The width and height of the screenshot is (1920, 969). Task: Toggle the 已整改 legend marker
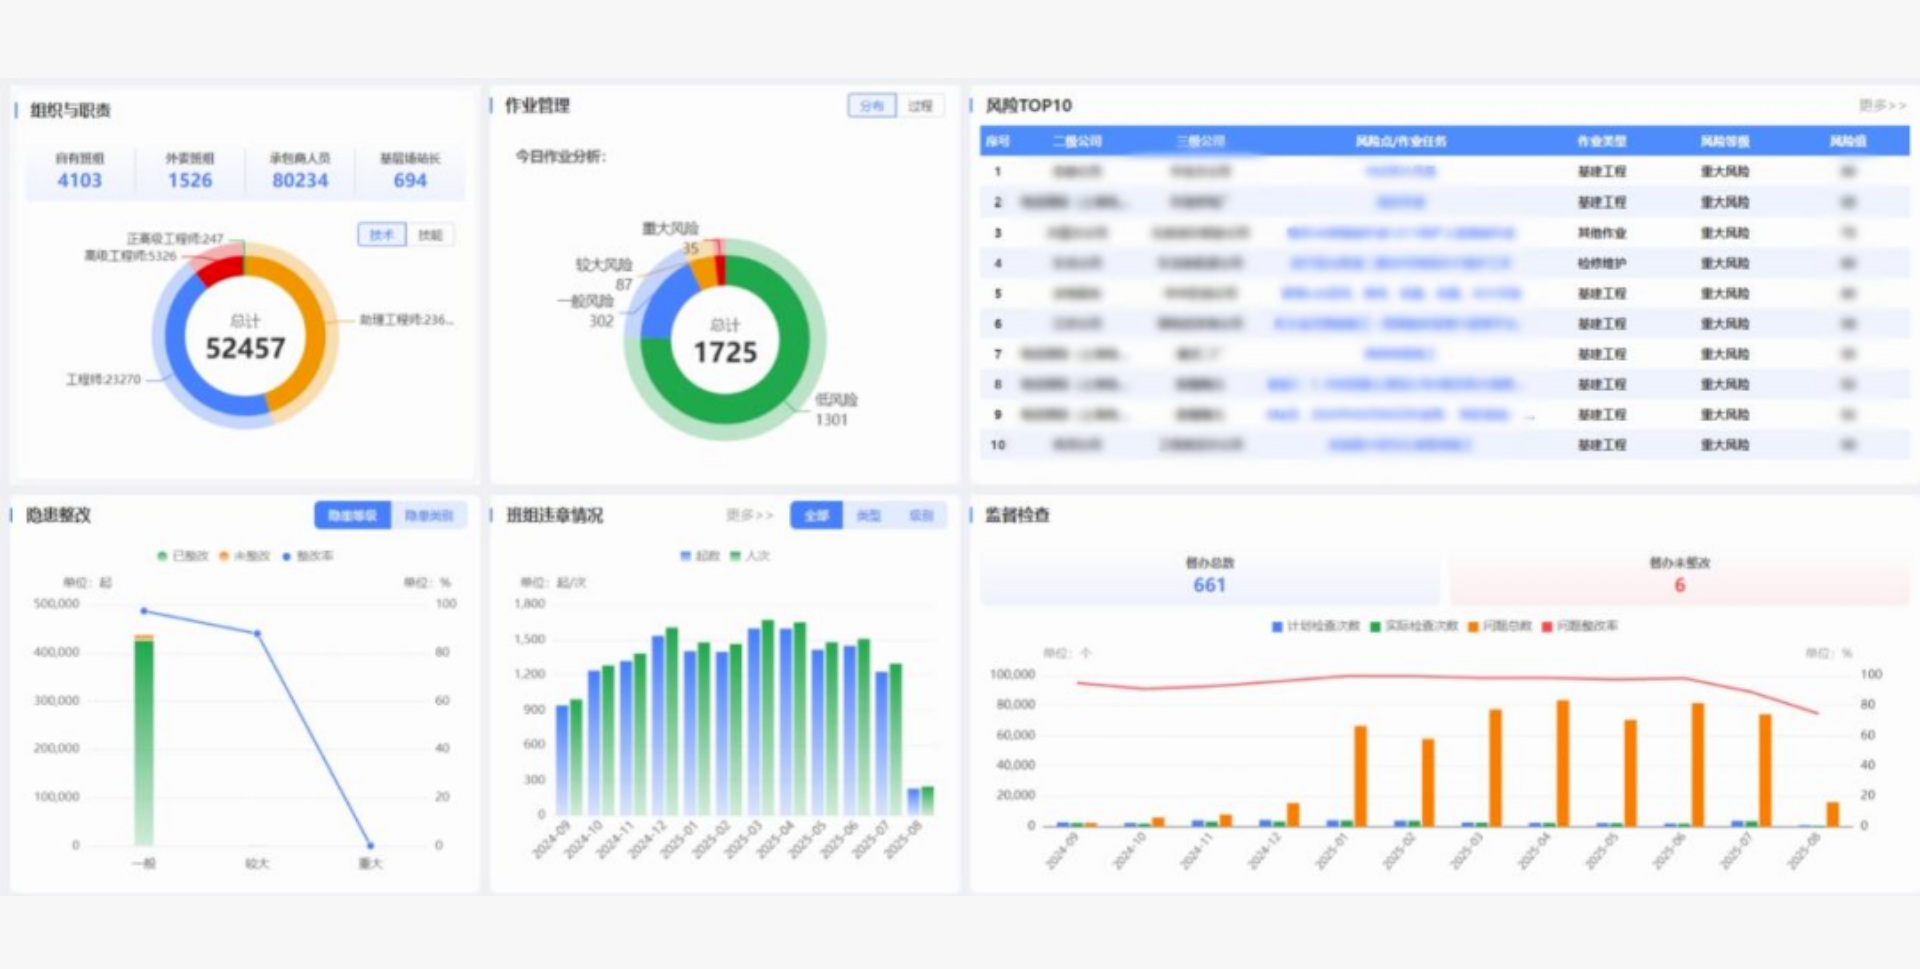[x=162, y=556]
